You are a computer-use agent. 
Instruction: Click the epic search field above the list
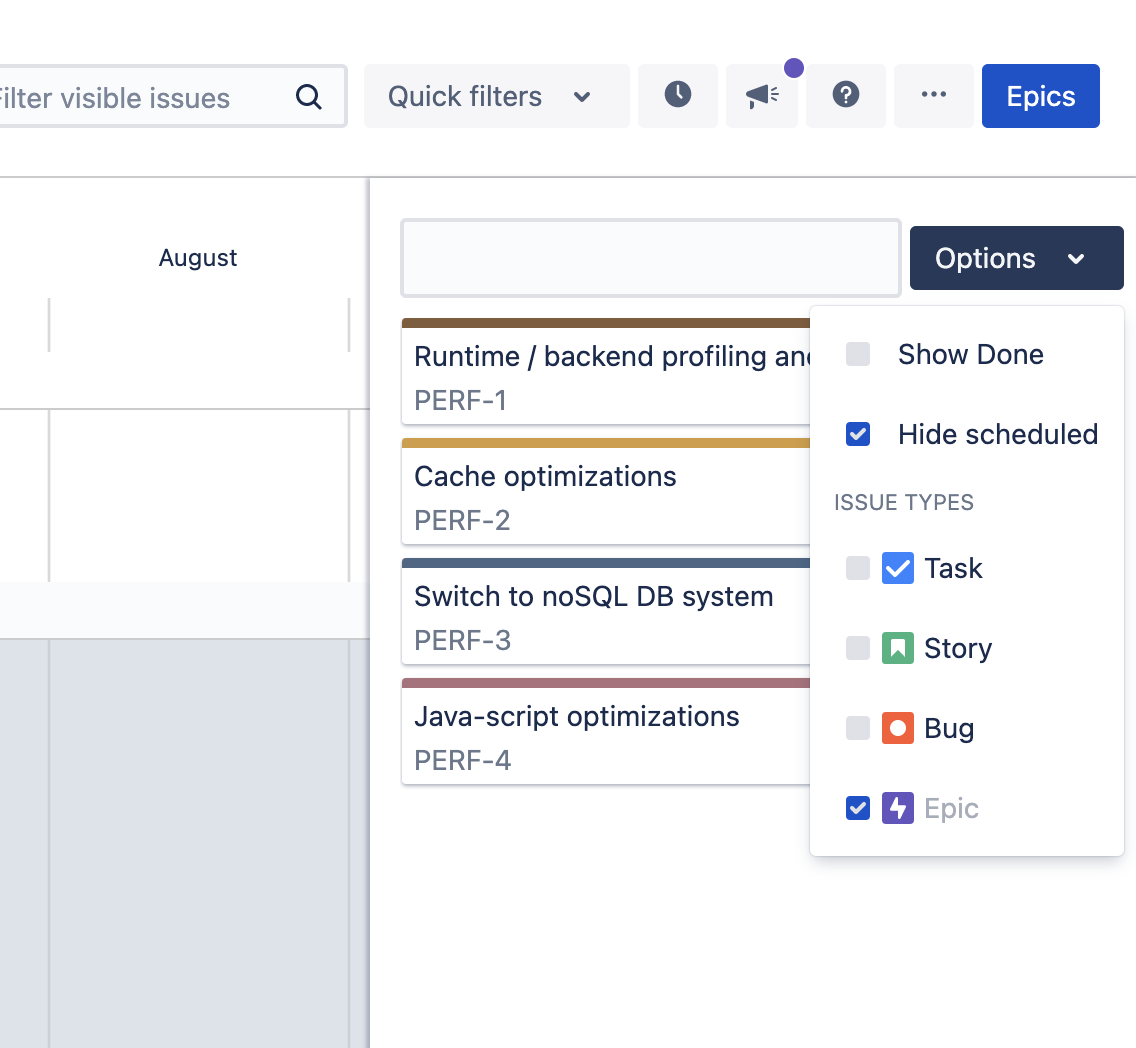[x=651, y=259]
